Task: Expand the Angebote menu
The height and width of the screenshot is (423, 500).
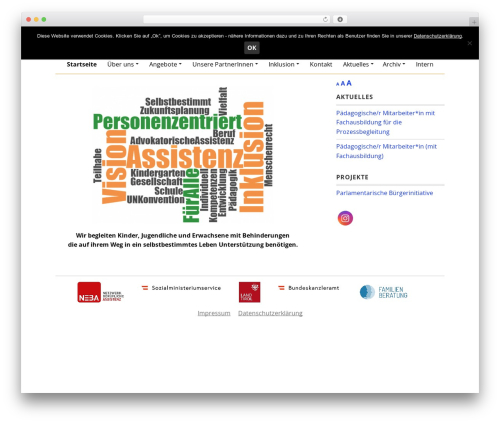Action: (x=165, y=64)
